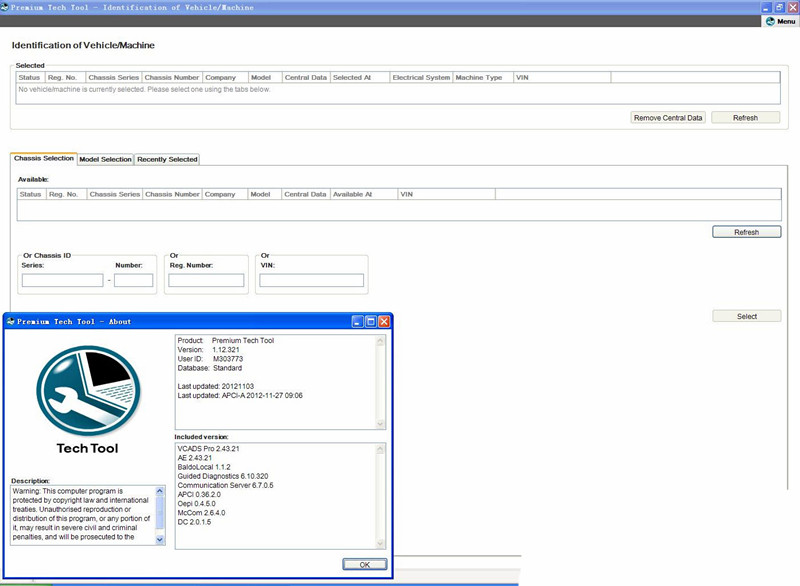
Task: Sort Available table by Company column
Action: pyautogui.click(x=225, y=194)
